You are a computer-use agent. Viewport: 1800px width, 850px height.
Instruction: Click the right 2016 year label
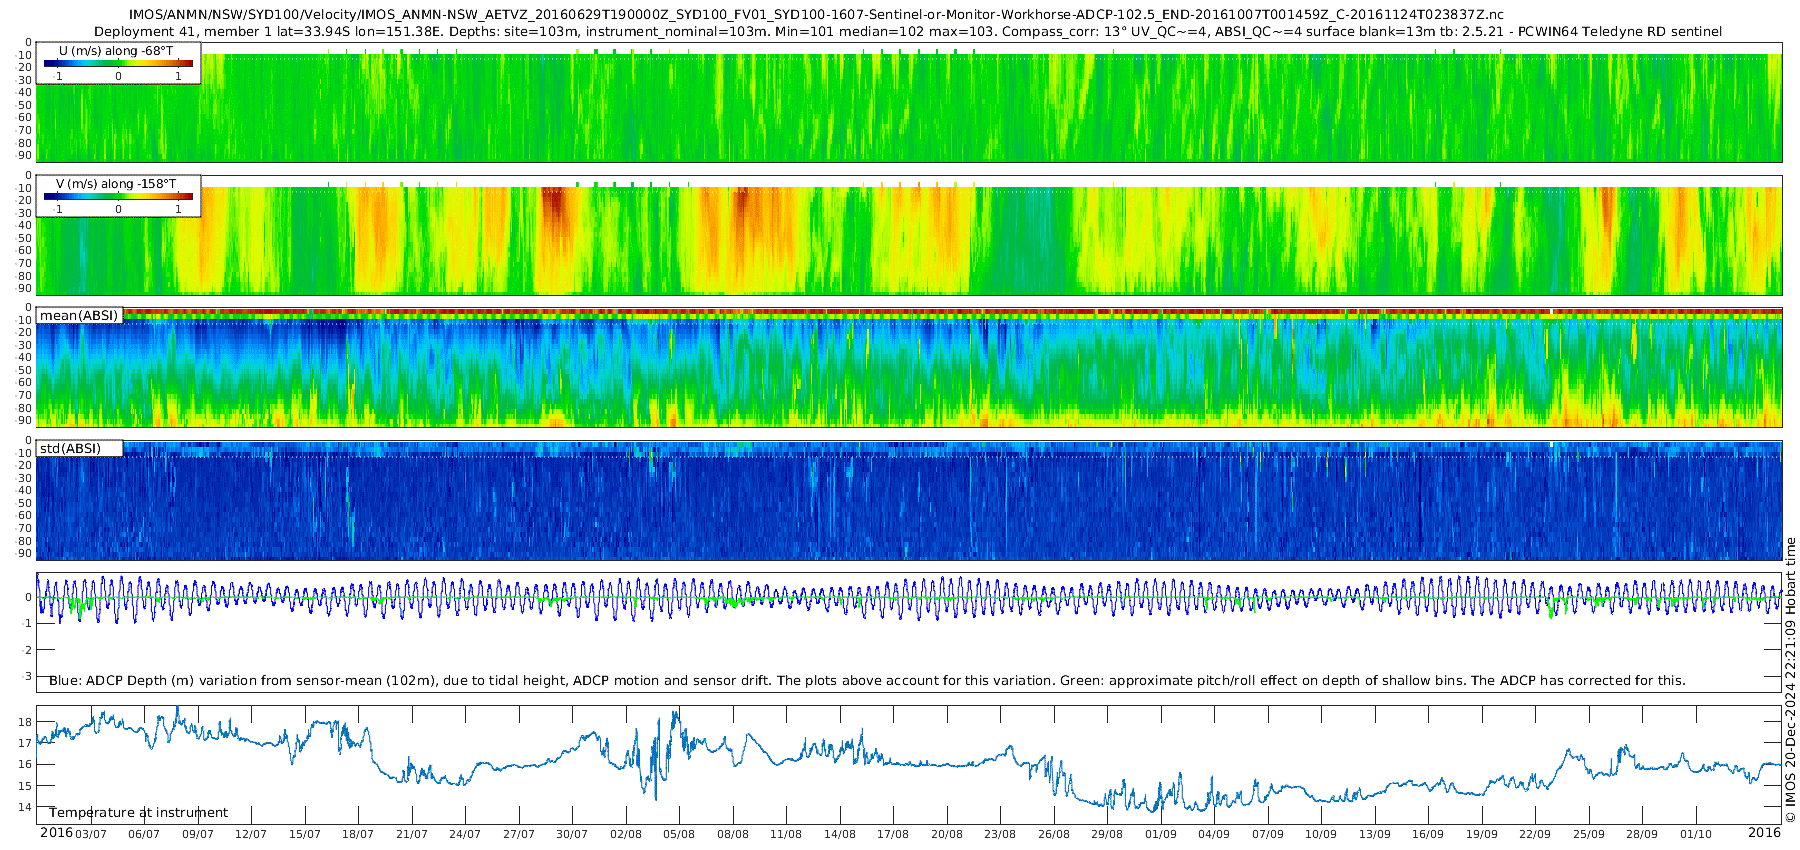[1764, 833]
